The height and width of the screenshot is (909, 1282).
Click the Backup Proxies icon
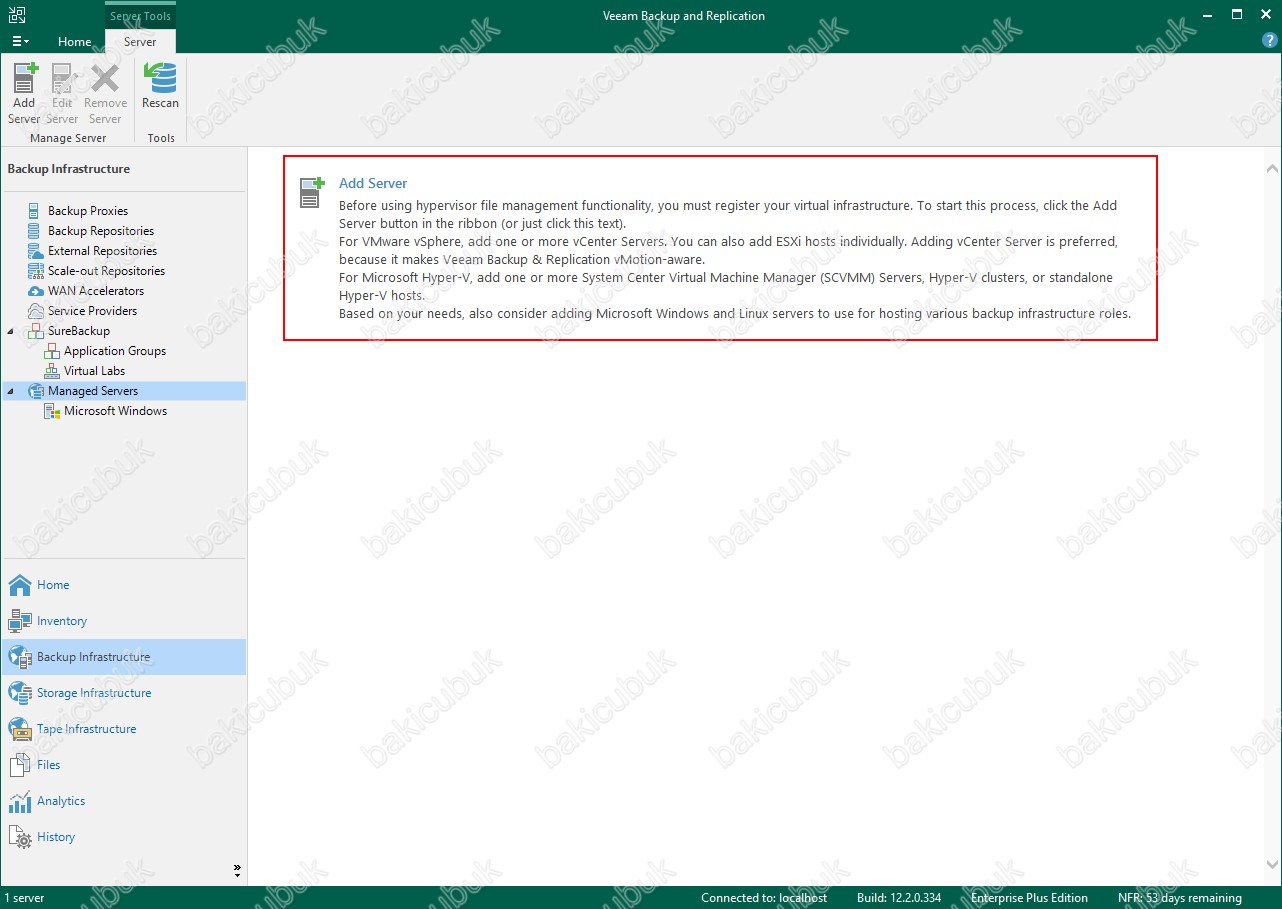(x=36, y=211)
